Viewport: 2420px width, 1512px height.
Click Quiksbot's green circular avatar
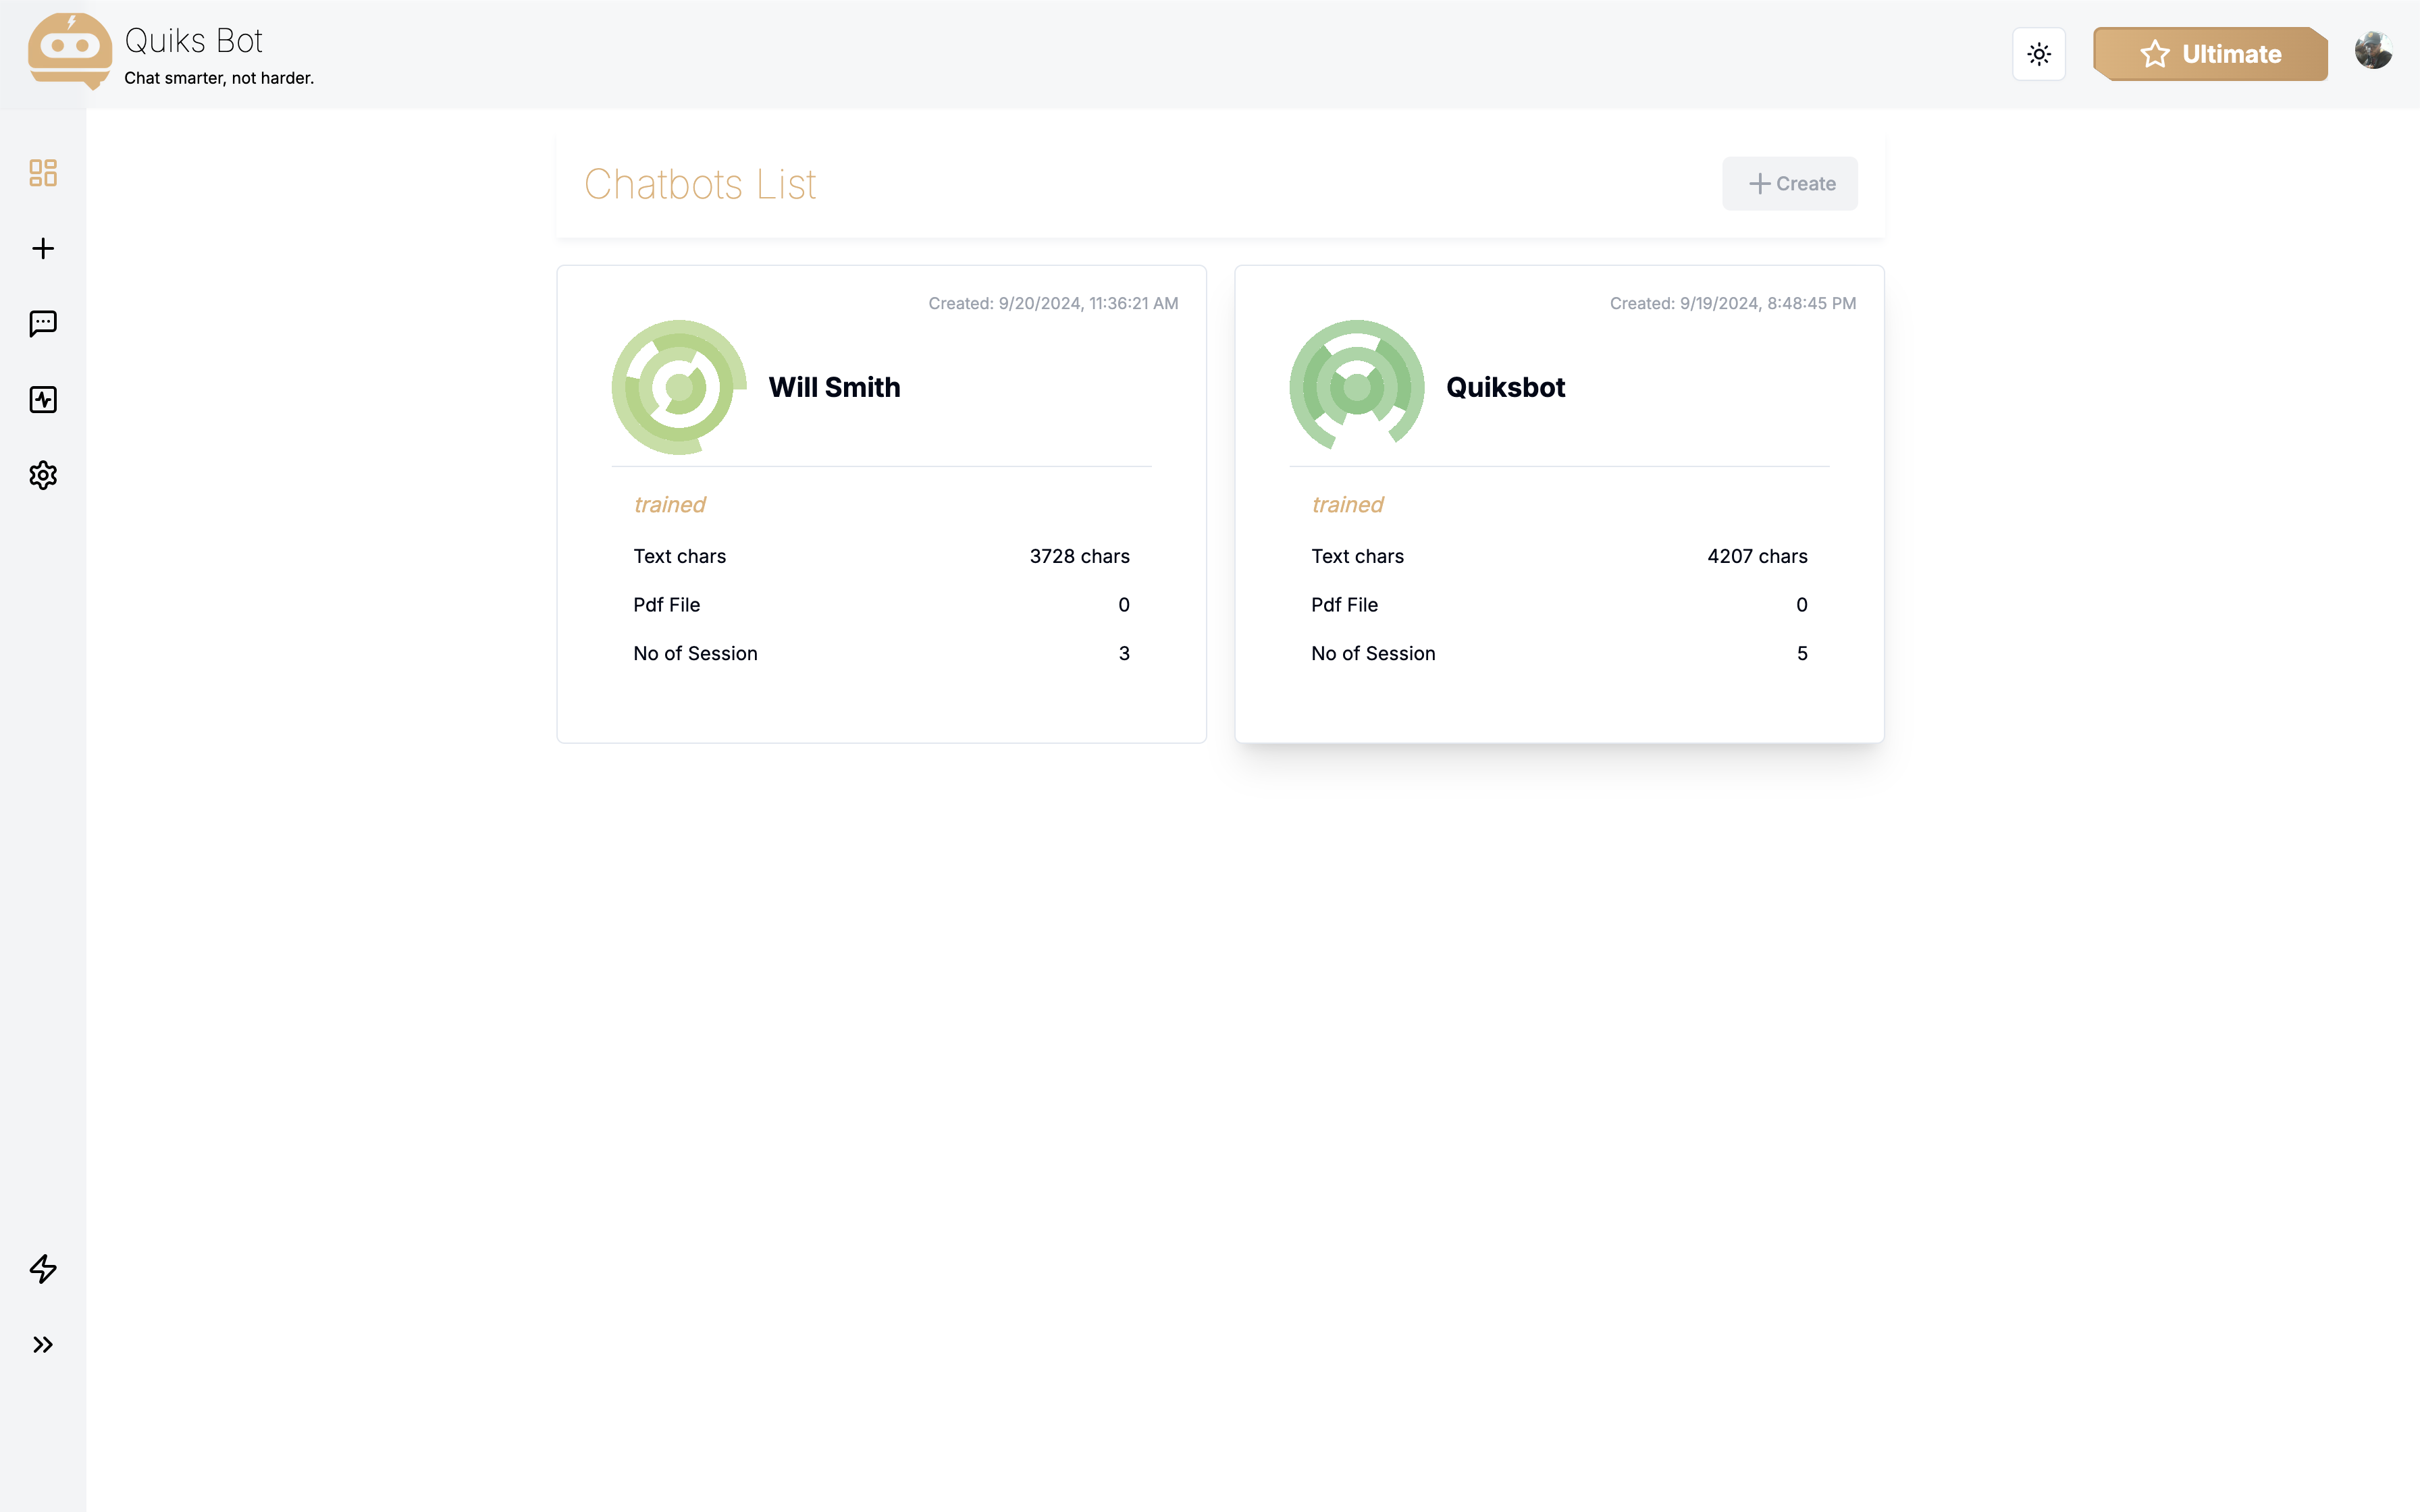click(1357, 388)
